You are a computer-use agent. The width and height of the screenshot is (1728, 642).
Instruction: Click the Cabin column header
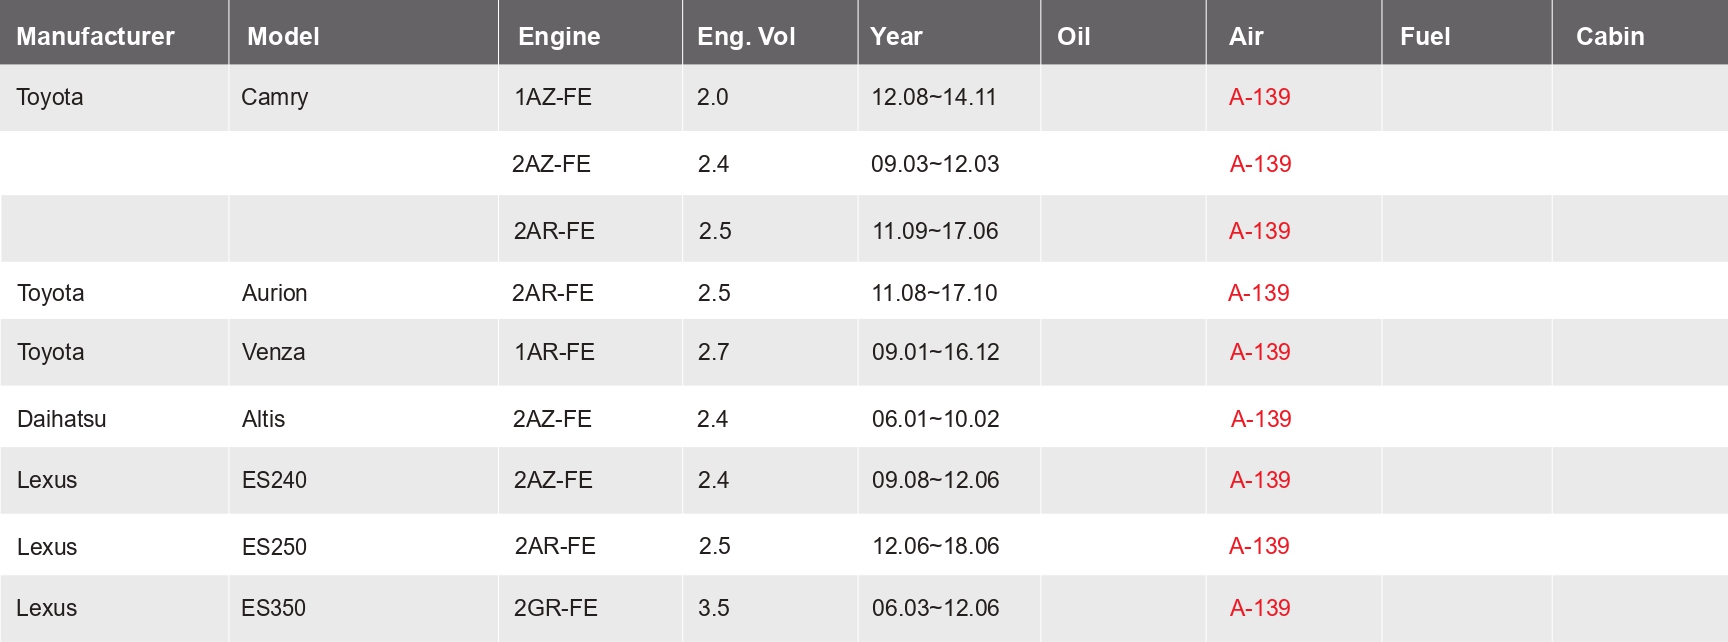(1609, 37)
